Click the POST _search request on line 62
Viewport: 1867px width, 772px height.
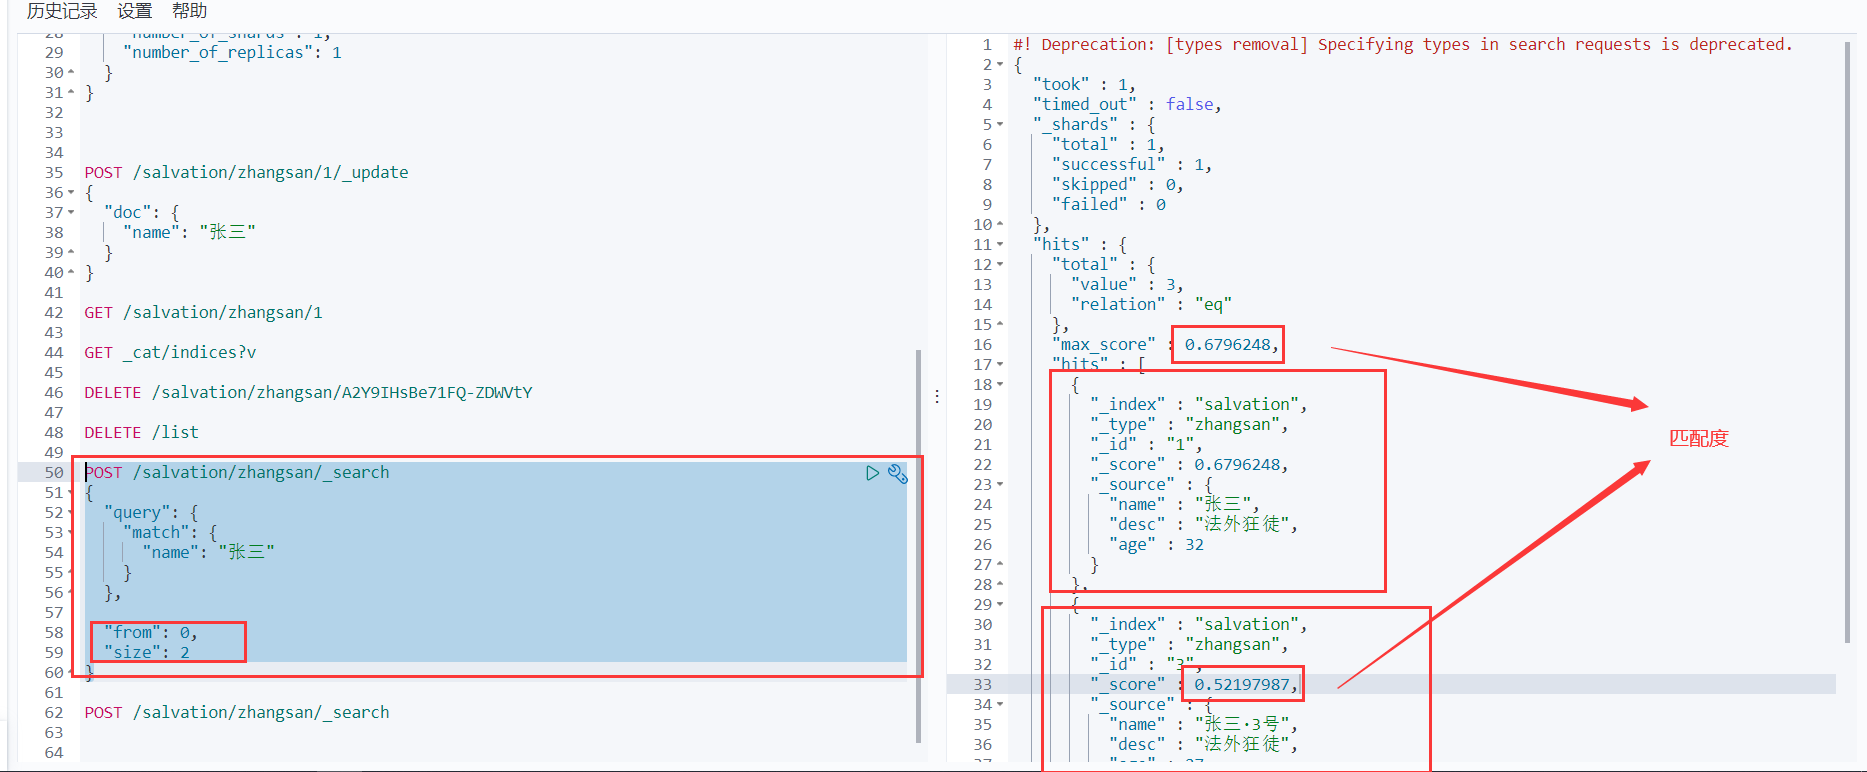pos(237,712)
